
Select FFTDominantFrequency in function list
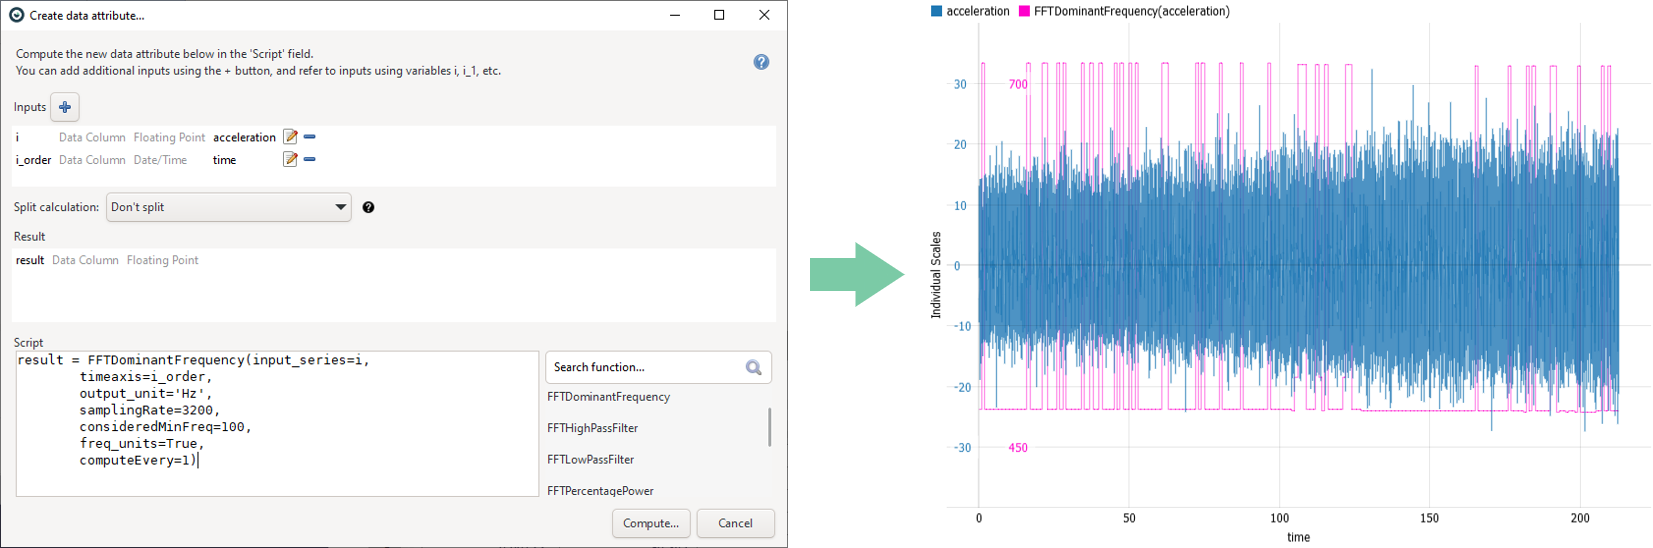click(608, 397)
